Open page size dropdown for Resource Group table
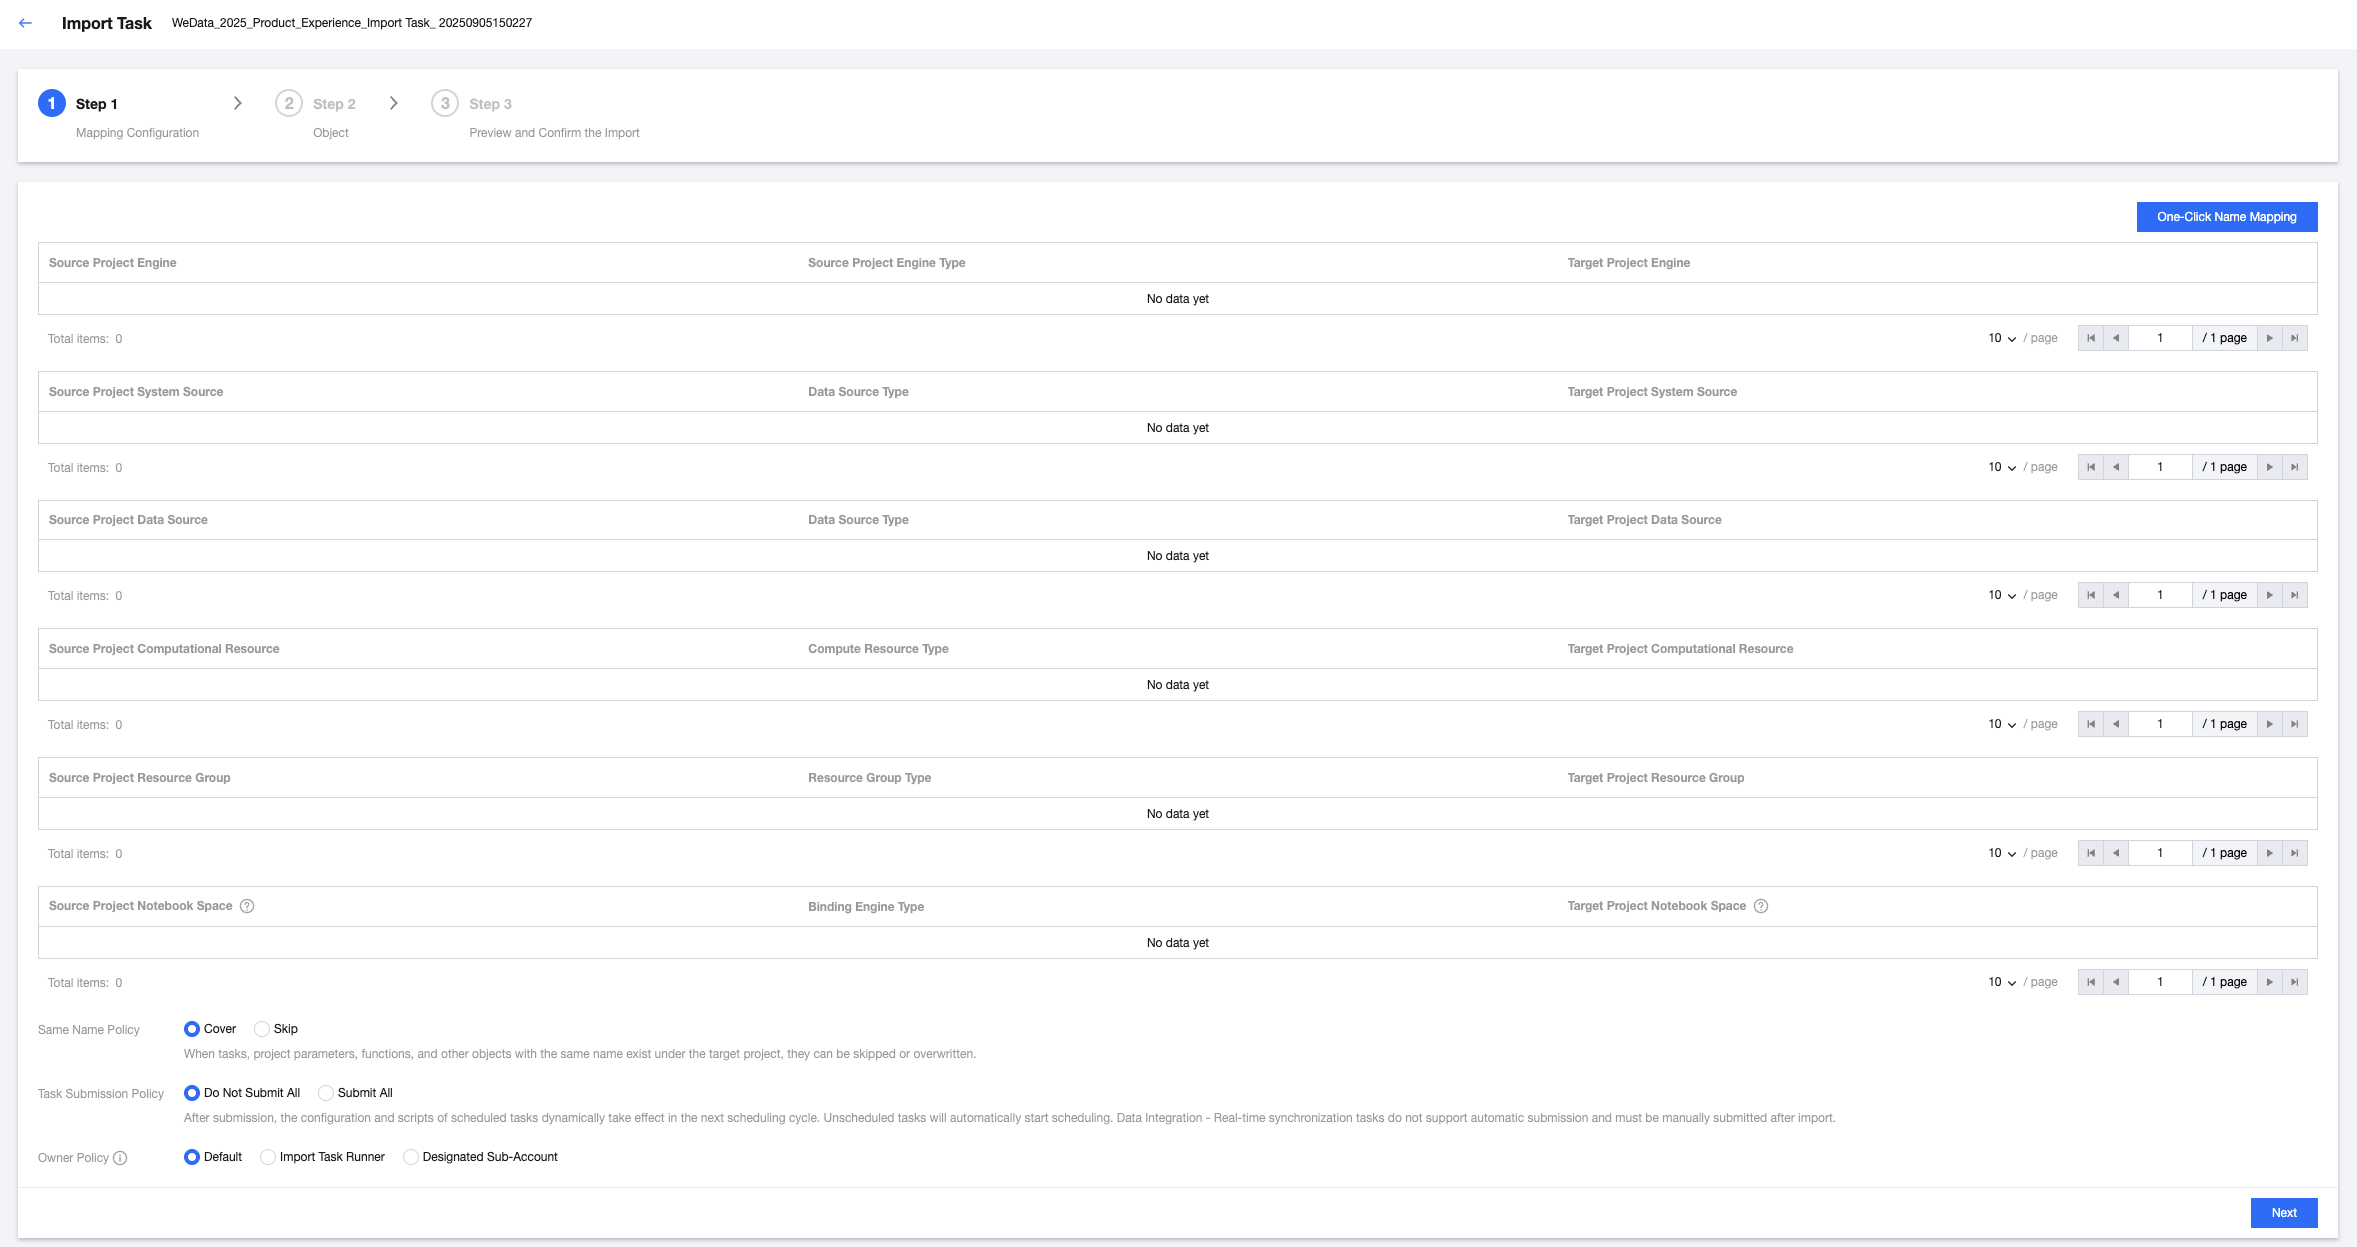 click(2001, 853)
